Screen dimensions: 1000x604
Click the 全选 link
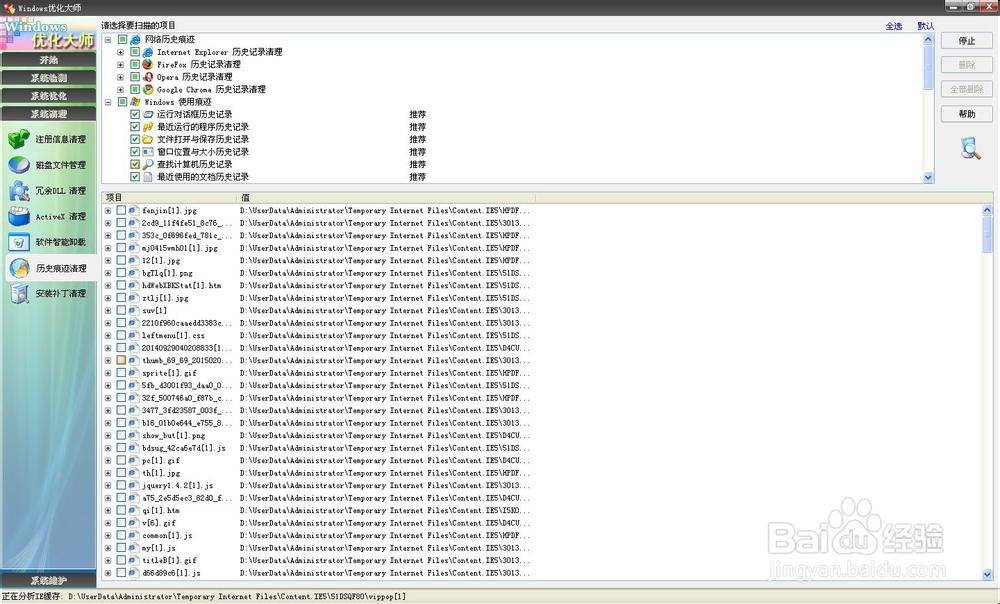(x=893, y=26)
